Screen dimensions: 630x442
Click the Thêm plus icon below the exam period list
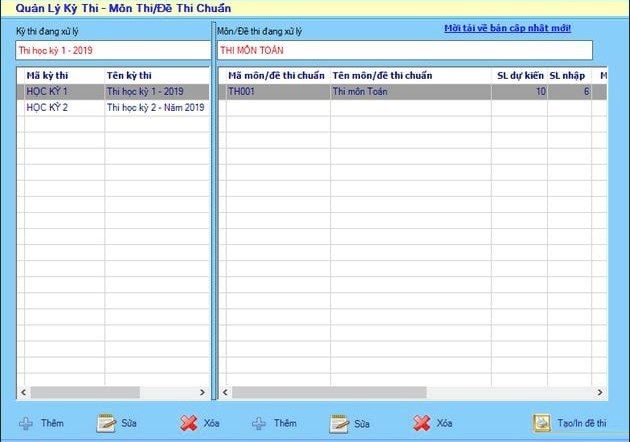point(26,423)
